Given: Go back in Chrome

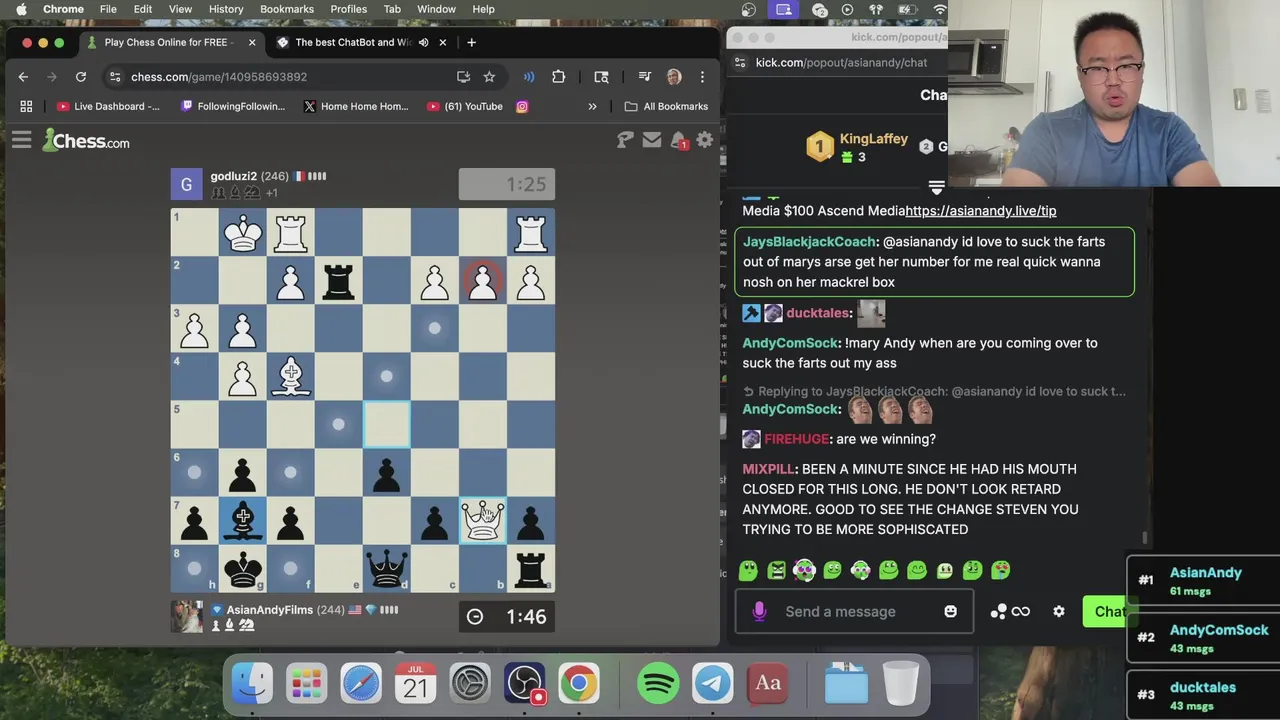Looking at the screenshot, I should pyautogui.click(x=23, y=76).
